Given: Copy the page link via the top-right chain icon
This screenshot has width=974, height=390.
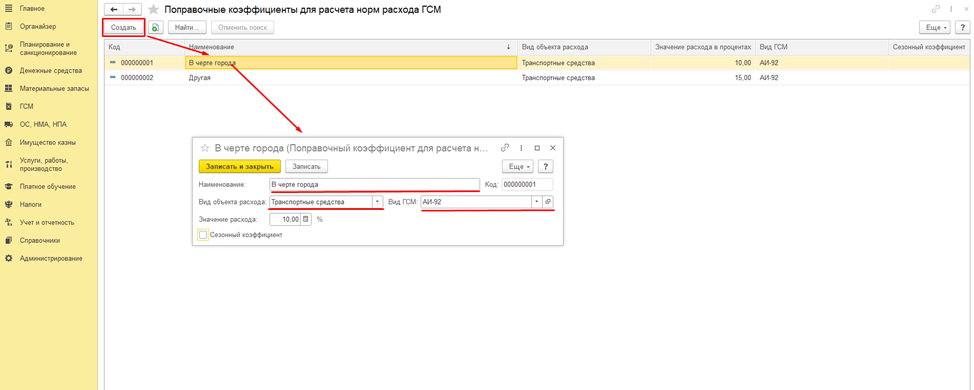Looking at the screenshot, I should 936,9.
